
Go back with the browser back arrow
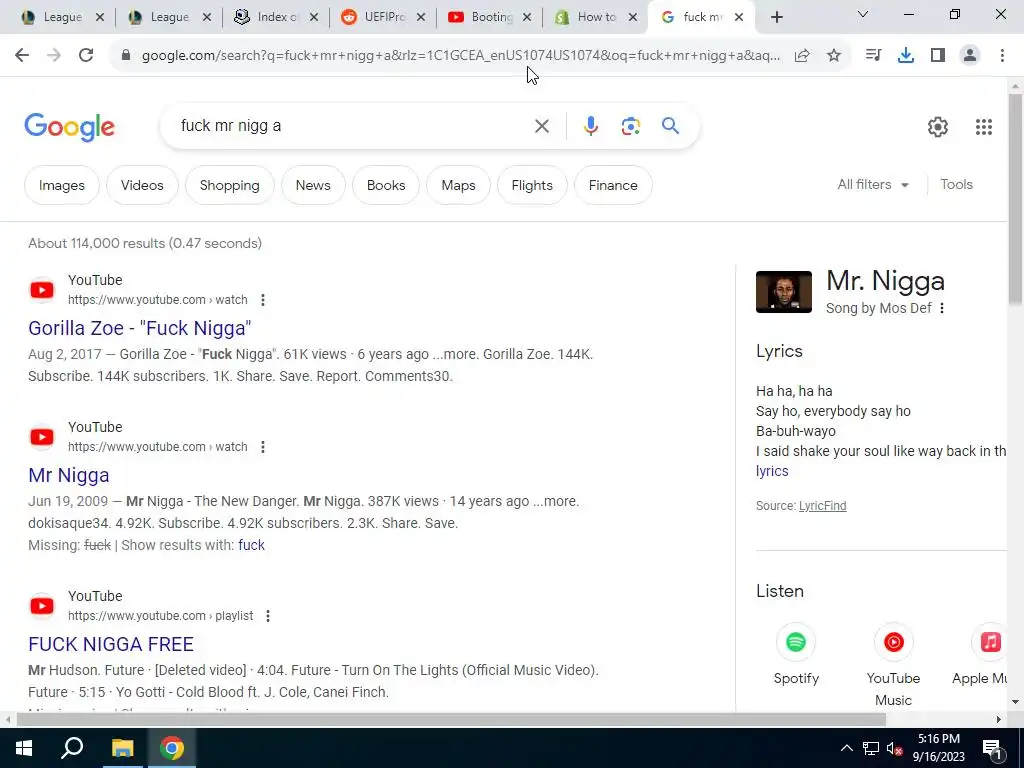coord(22,56)
